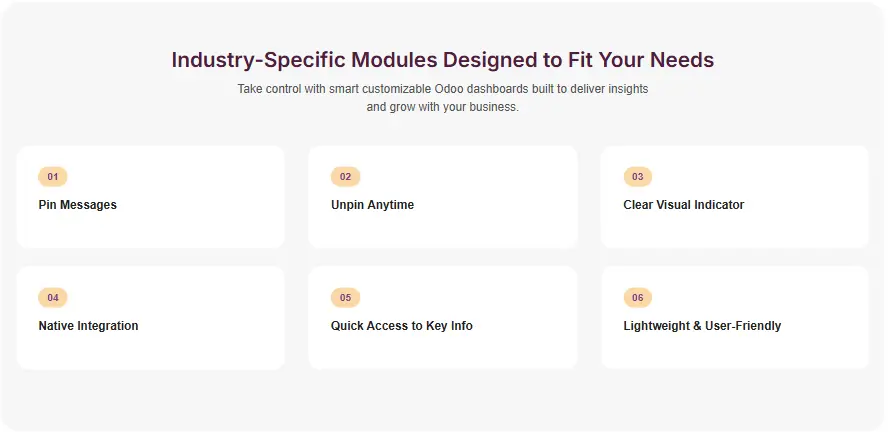This screenshot has width=892, height=442.
Task: Click the 06 number badge
Action: tap(637, 298)
